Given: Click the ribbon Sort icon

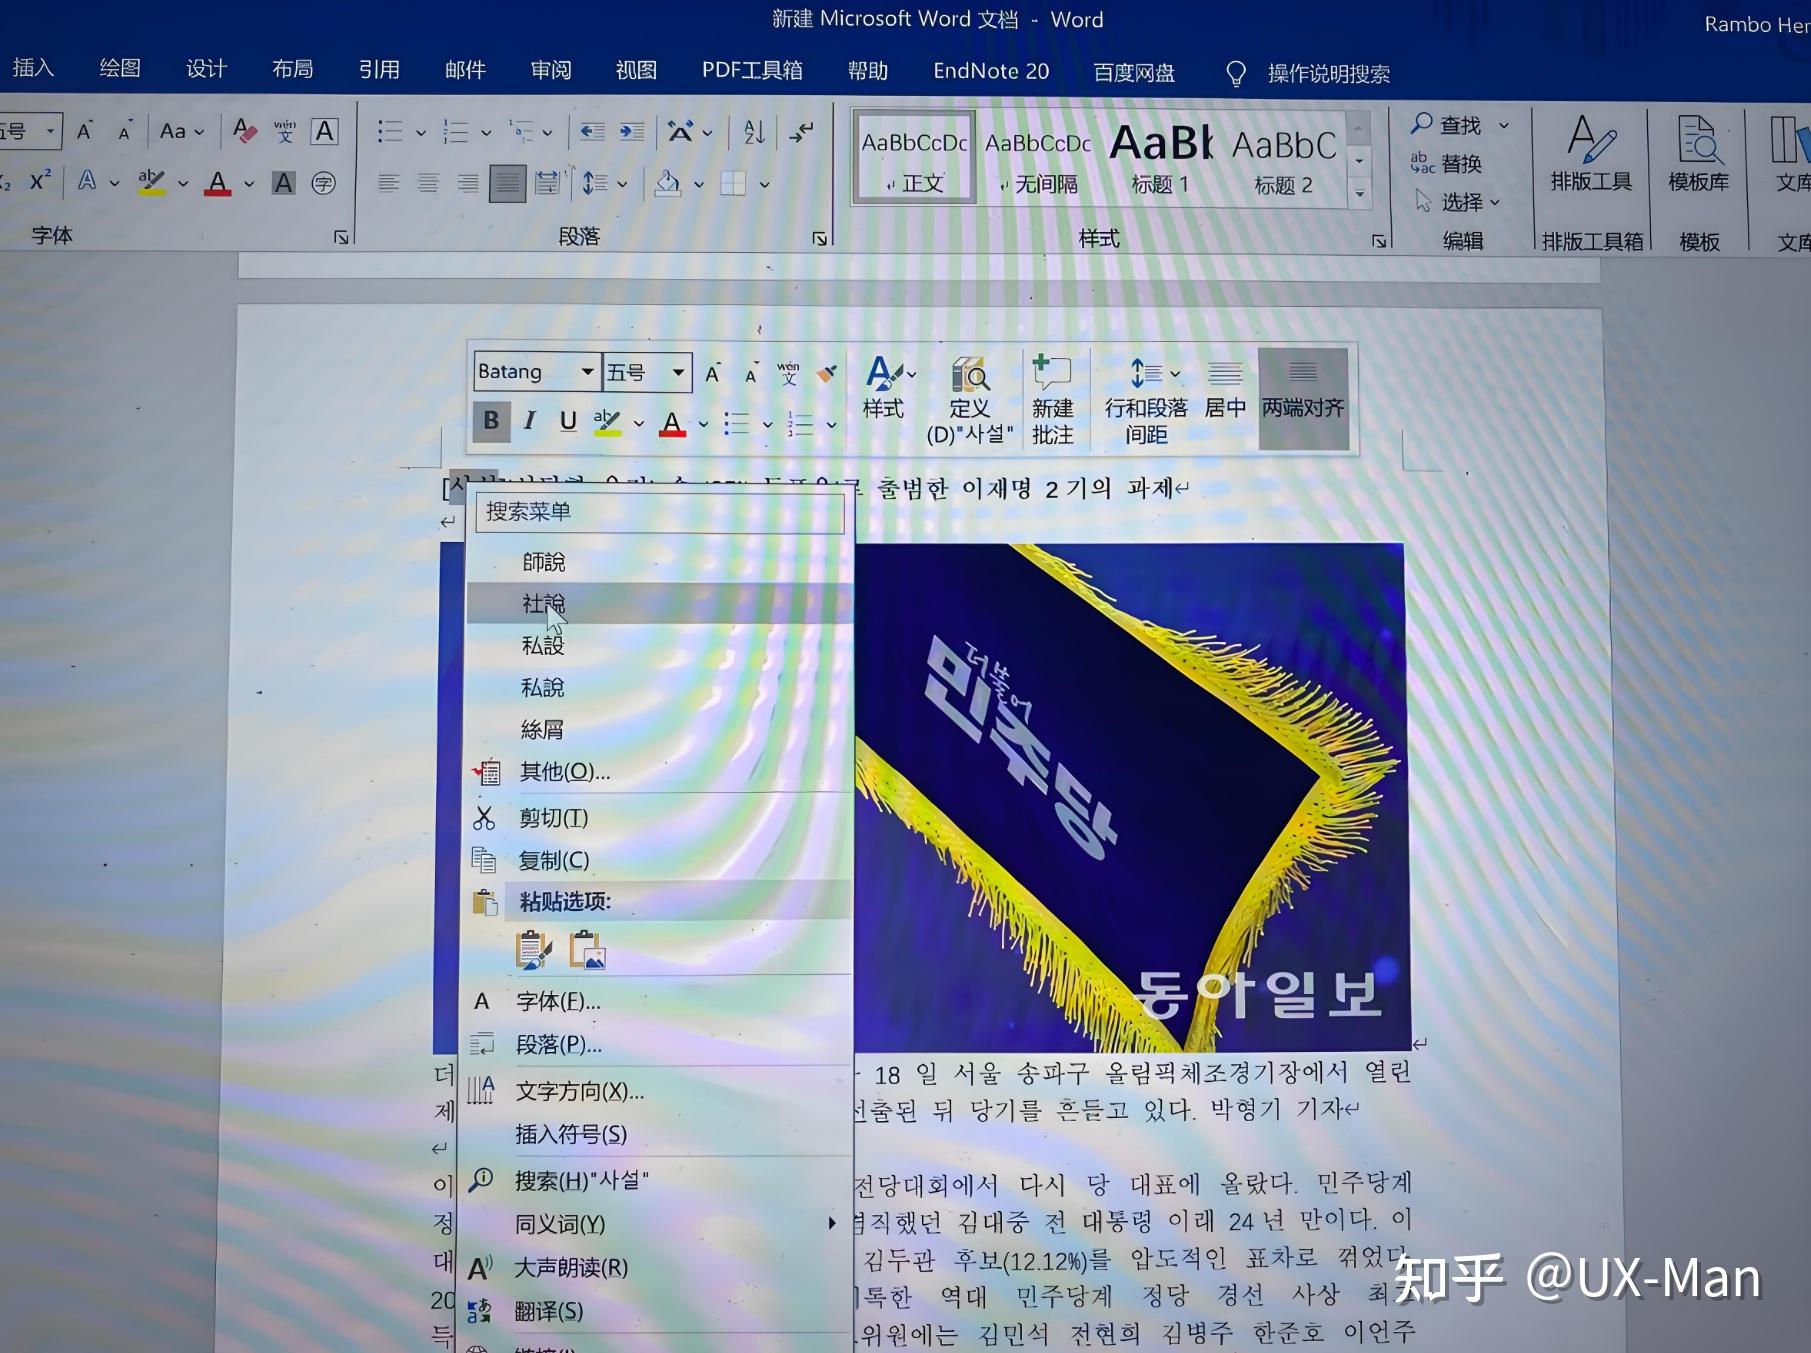Looking at the screenshot, I should coord(754,131).
